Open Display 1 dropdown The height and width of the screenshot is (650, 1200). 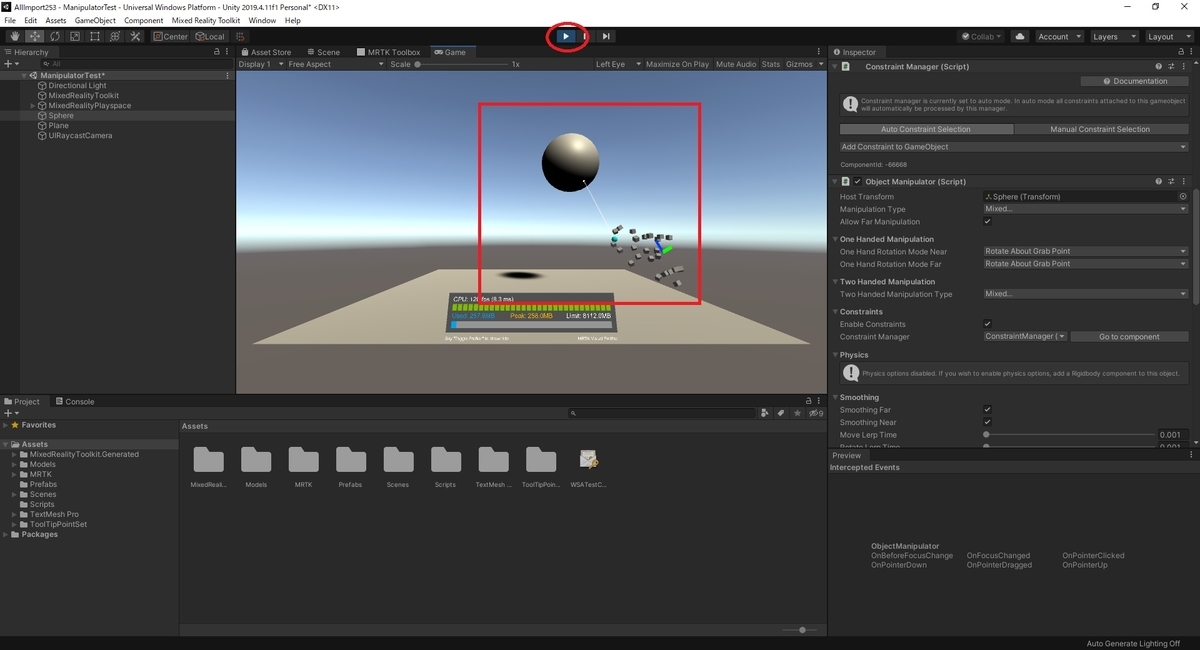tap(259, 64)
